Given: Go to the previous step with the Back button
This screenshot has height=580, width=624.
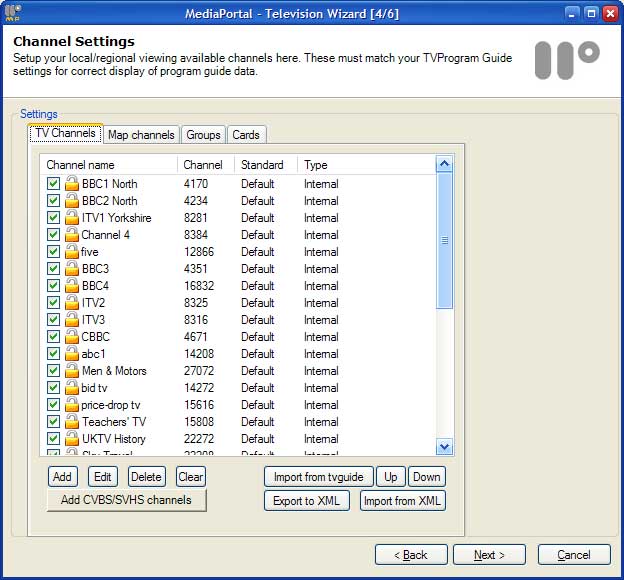Looking at the screenshot, I should pyautogui.click(x=411, y=555).
